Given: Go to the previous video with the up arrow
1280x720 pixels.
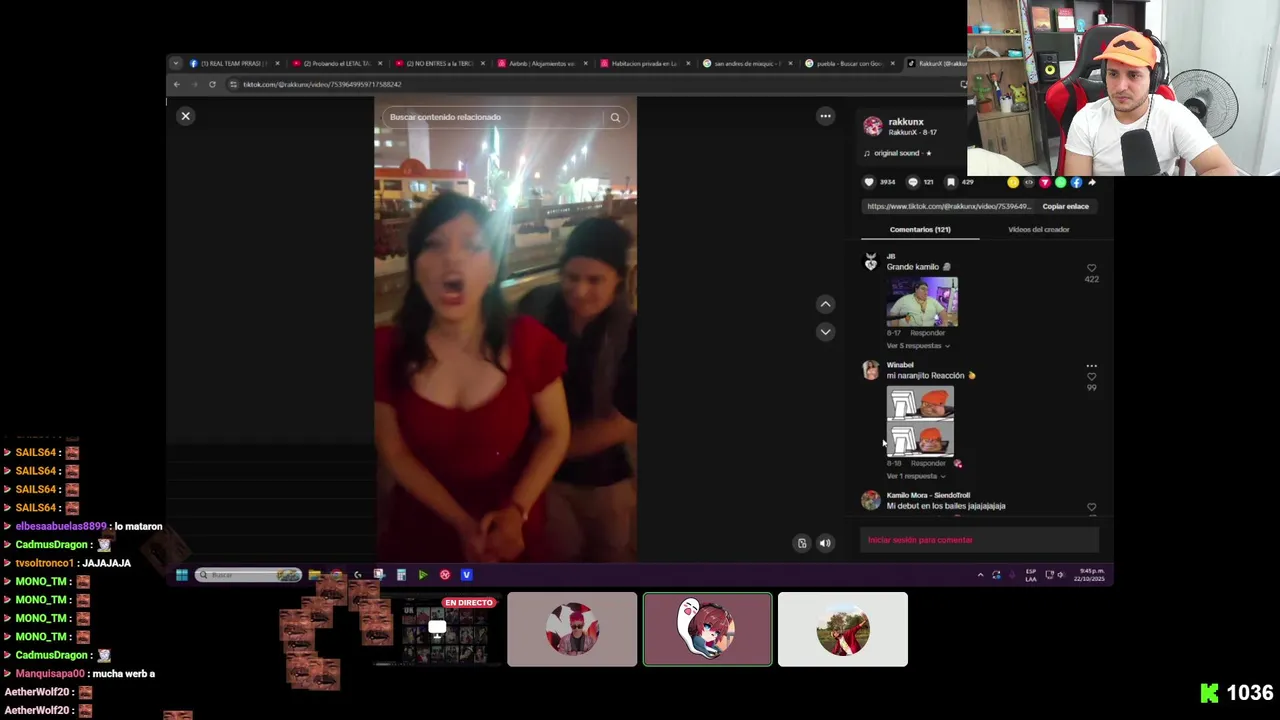Looking at the screenshot, I should [x=825, y=304].
